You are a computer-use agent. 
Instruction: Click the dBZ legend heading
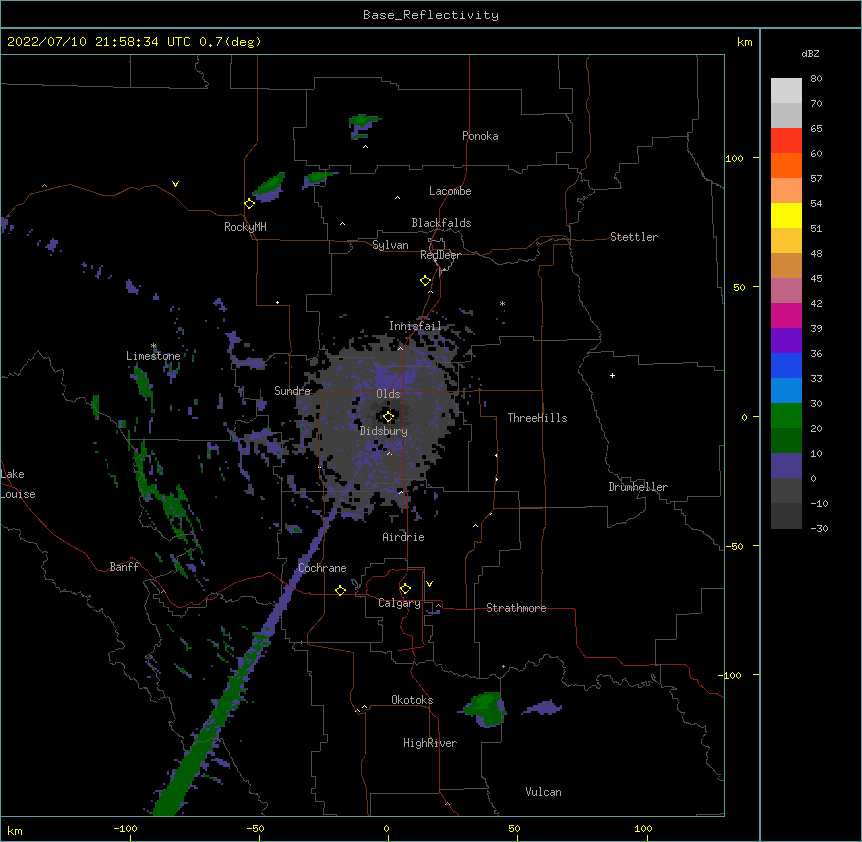tap(810, 54)
